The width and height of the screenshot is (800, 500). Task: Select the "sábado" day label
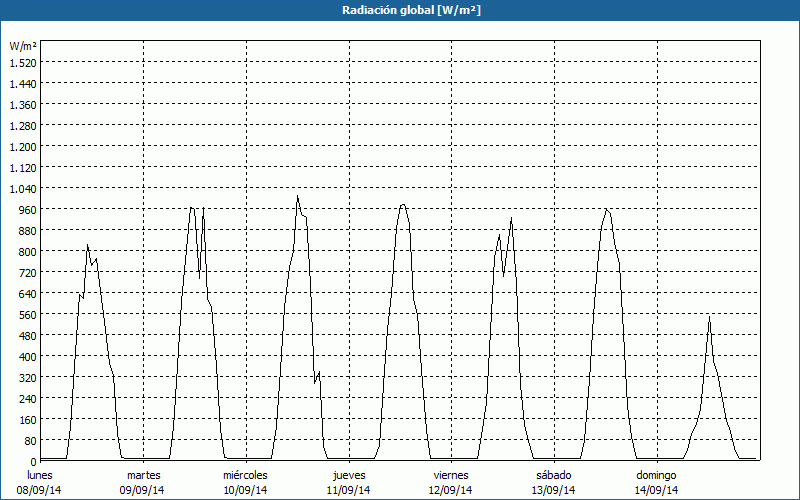[553, 475]
